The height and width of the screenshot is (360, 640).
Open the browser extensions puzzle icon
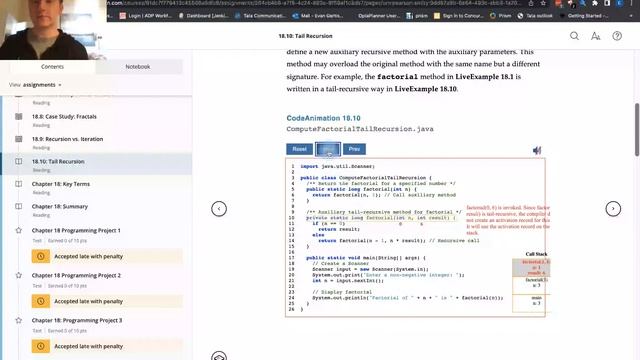pos(595,3)
